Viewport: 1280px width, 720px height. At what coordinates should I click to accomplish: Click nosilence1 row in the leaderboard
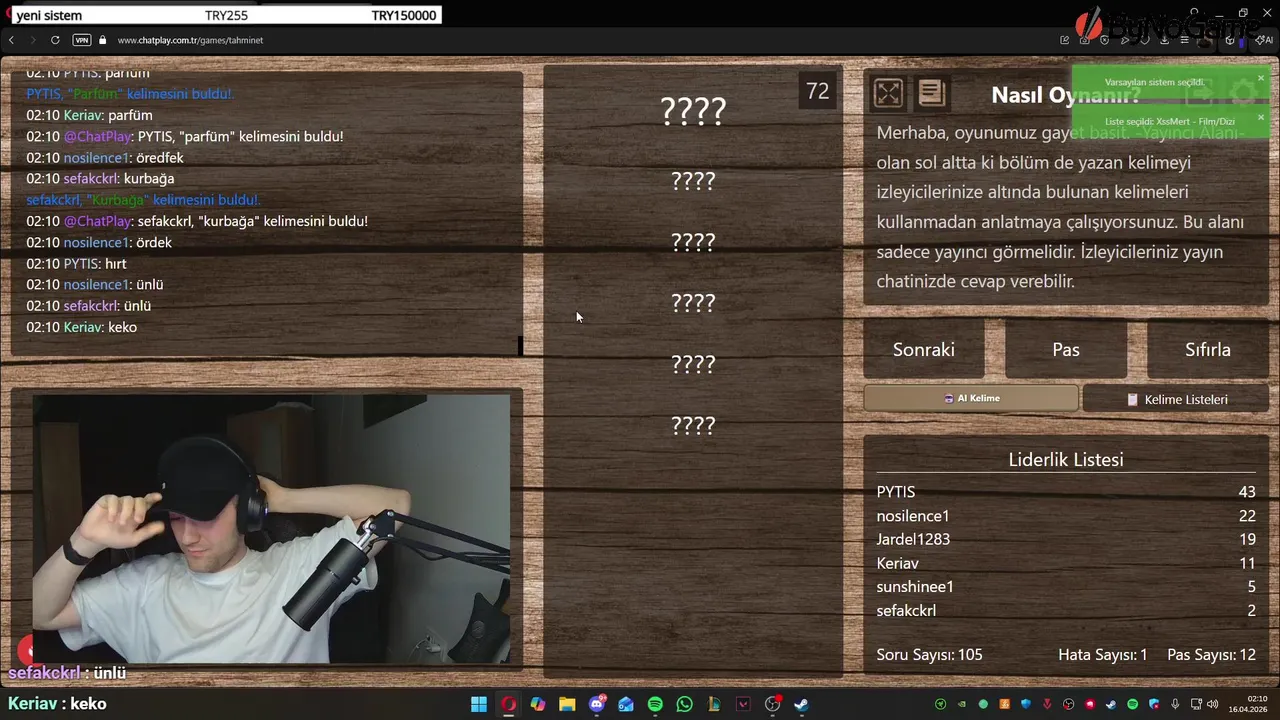click(x=1066, y=516)
